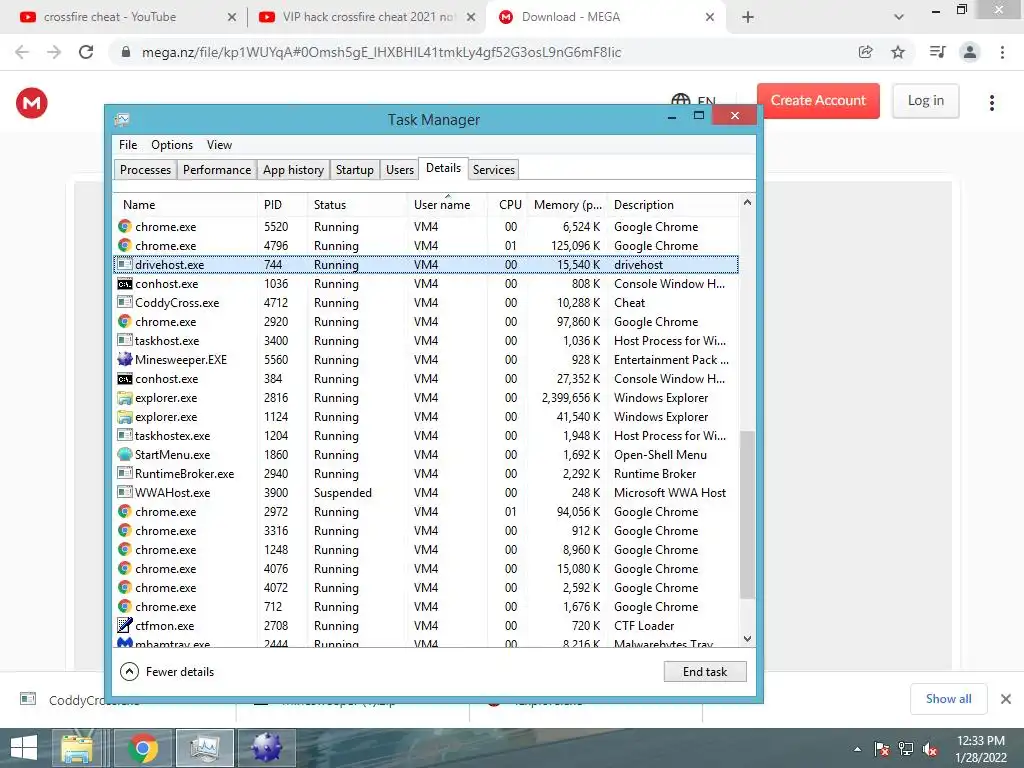1024x768 pixels.
Task: Open the View menu in Task Manager
Action: pos(219,145)
